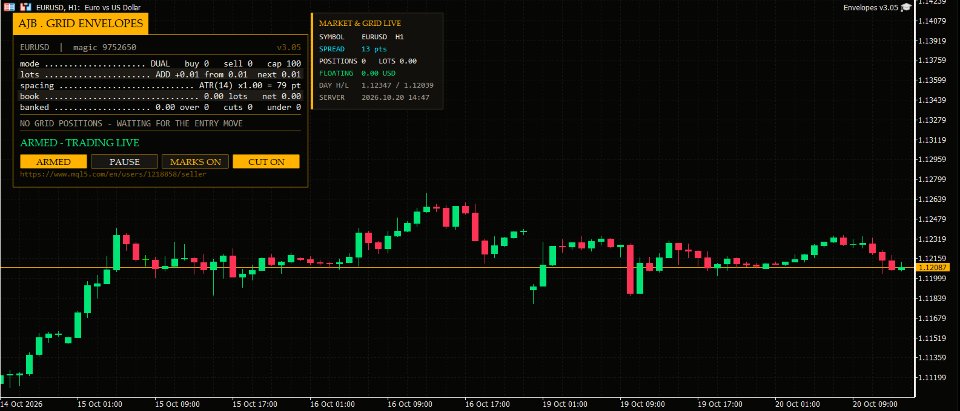Click the 1.13119 price axis label
960x411 pixels.
[934, 140]
